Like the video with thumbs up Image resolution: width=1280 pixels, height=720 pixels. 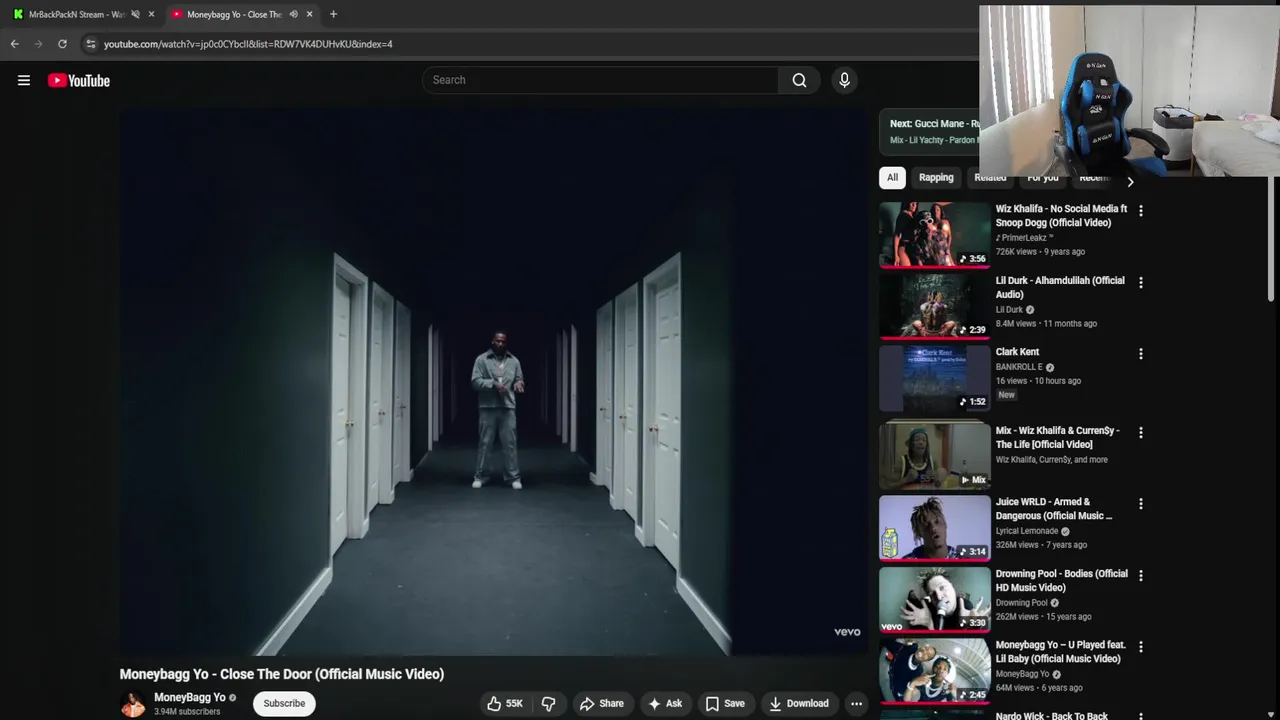pos(505,704)
